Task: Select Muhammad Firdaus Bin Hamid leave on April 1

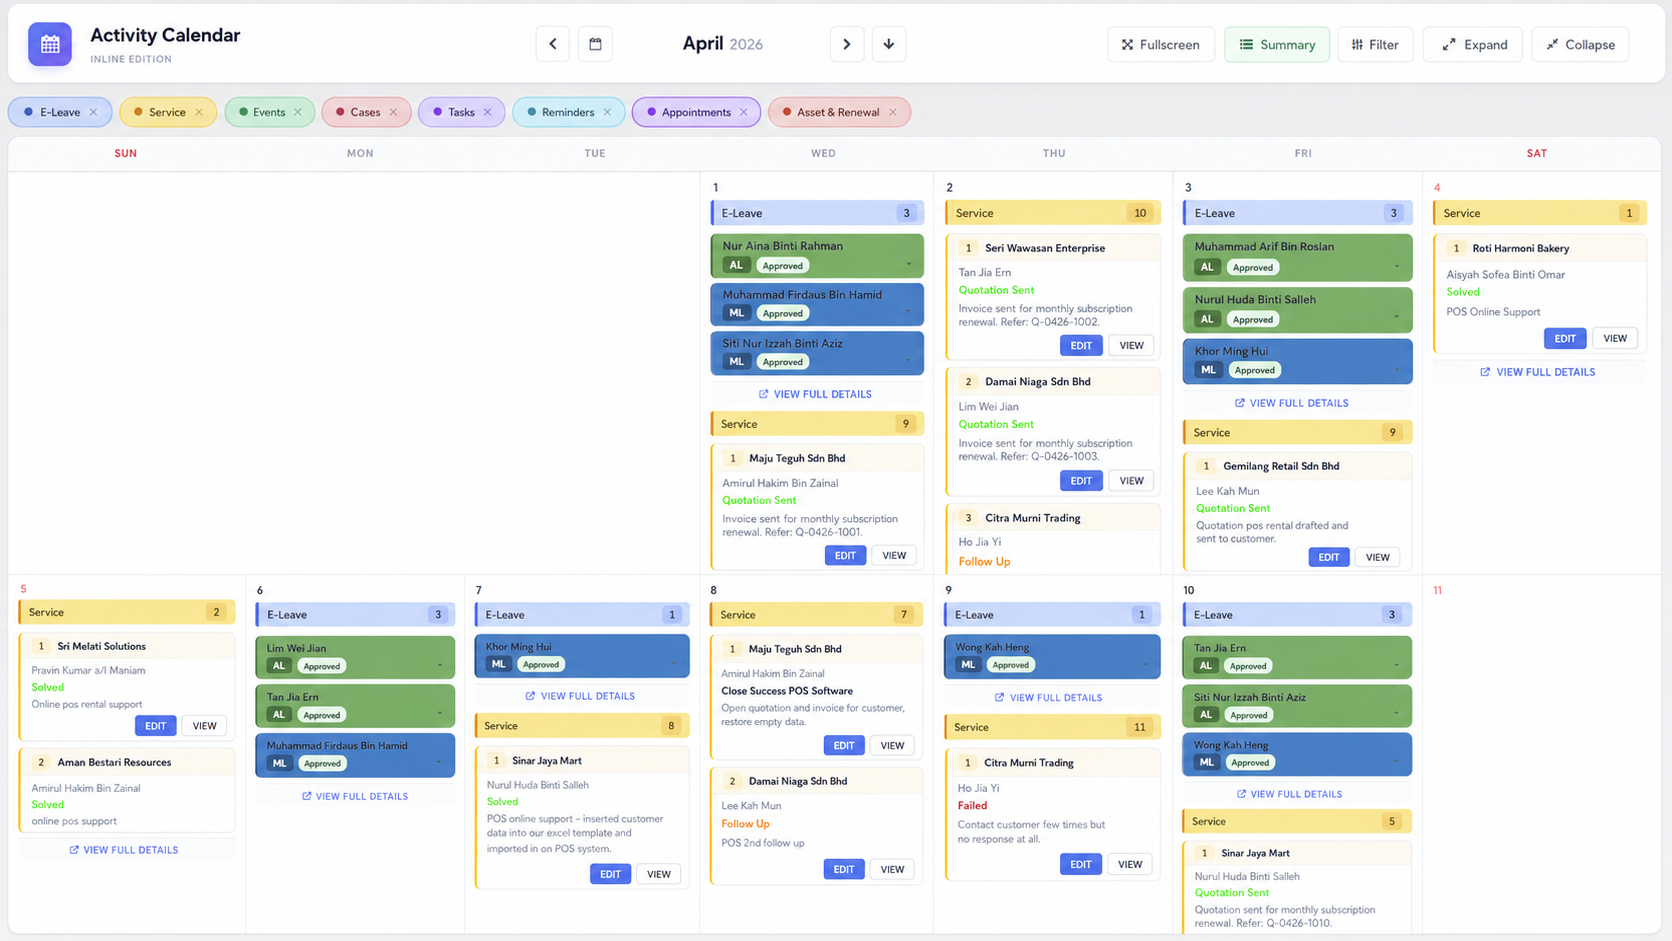Action: coord(817,304)
